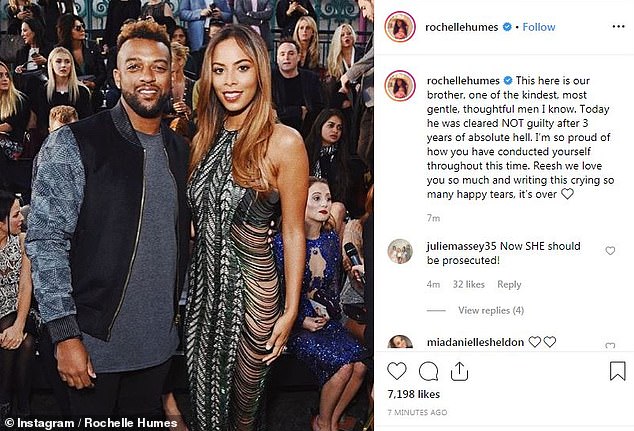Viewport: 634px width, 431px height.
Task: Open rochellehumes profile from header username
Action: pyautogui.click(x=461, y=27)
